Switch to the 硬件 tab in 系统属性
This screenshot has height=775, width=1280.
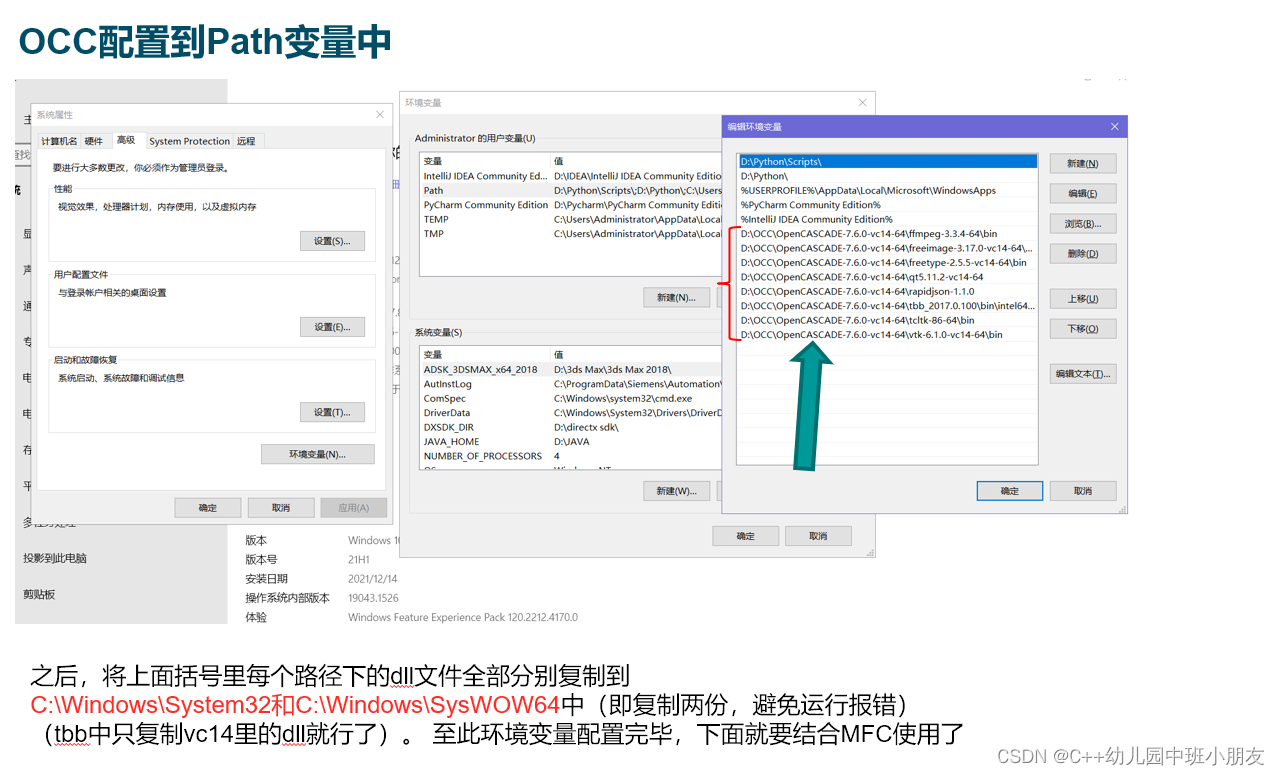click(x=94, y=140)
